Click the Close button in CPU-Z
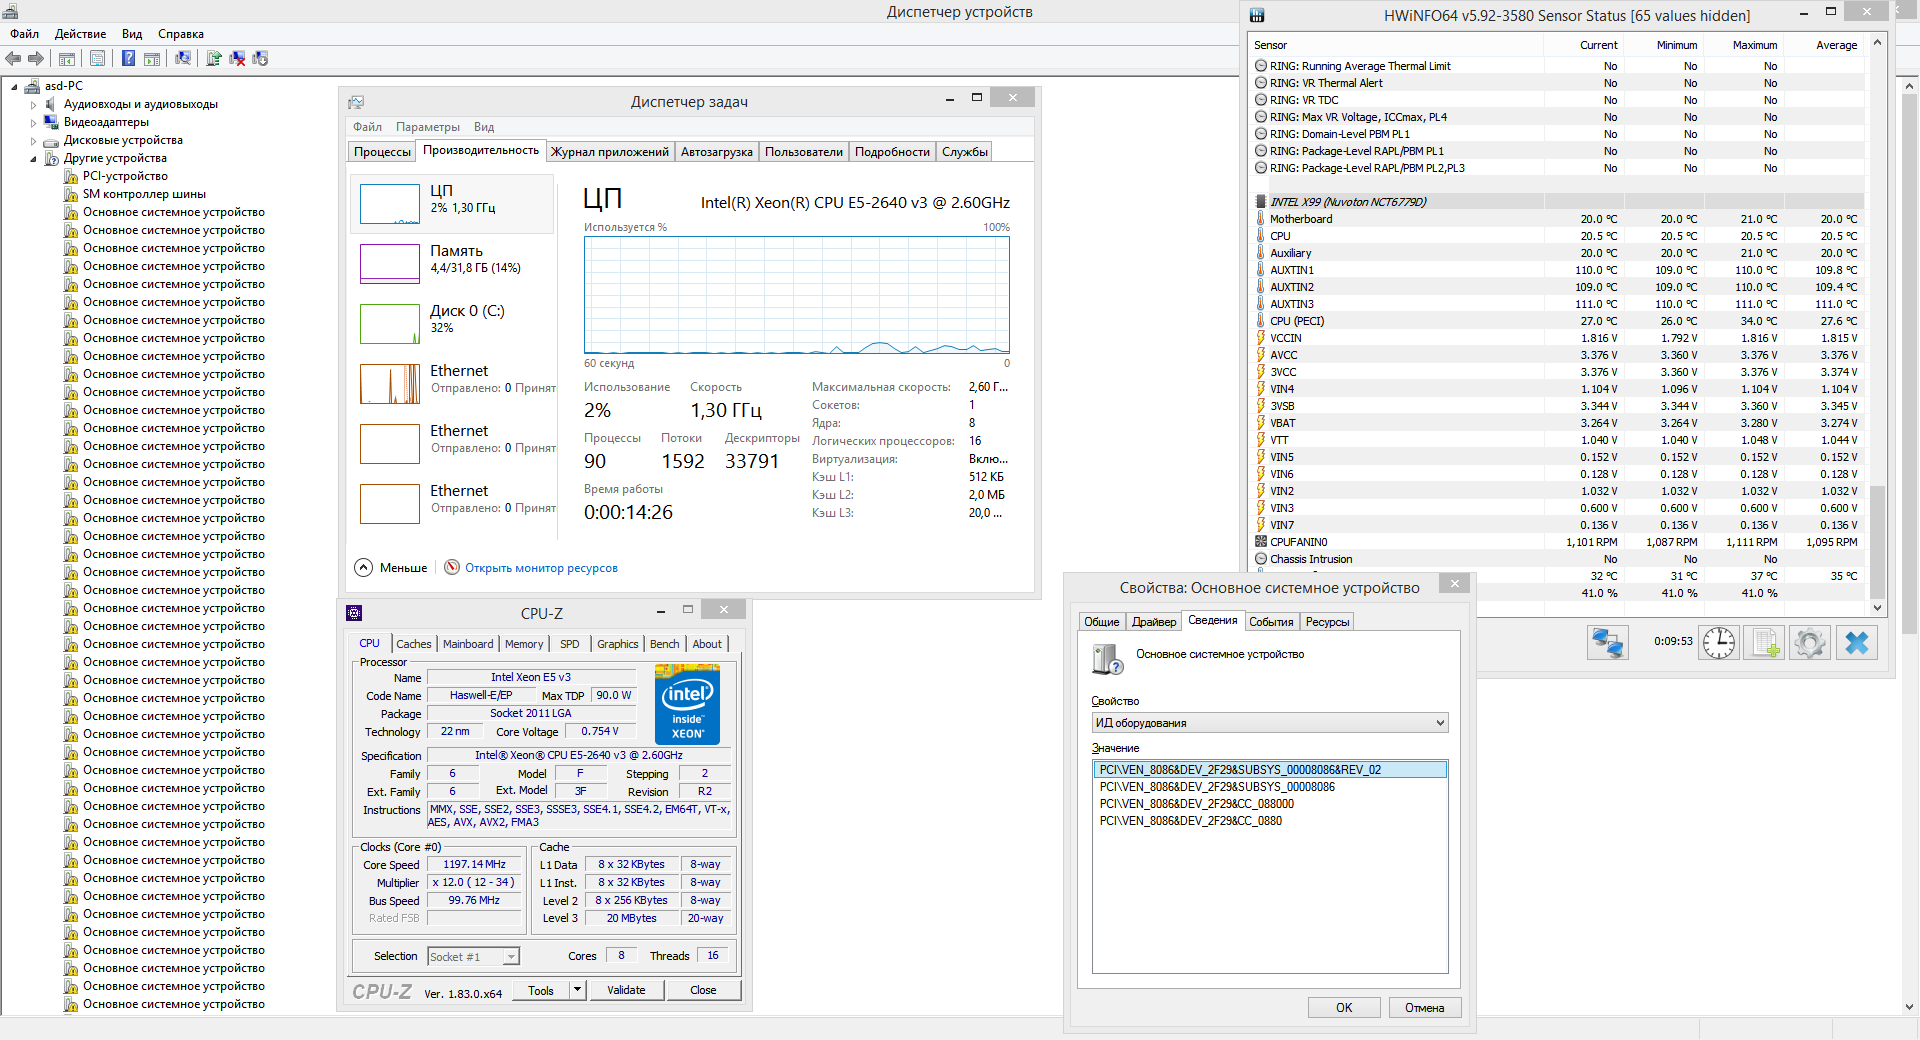 pyautogui.click(x=703, y=990)
